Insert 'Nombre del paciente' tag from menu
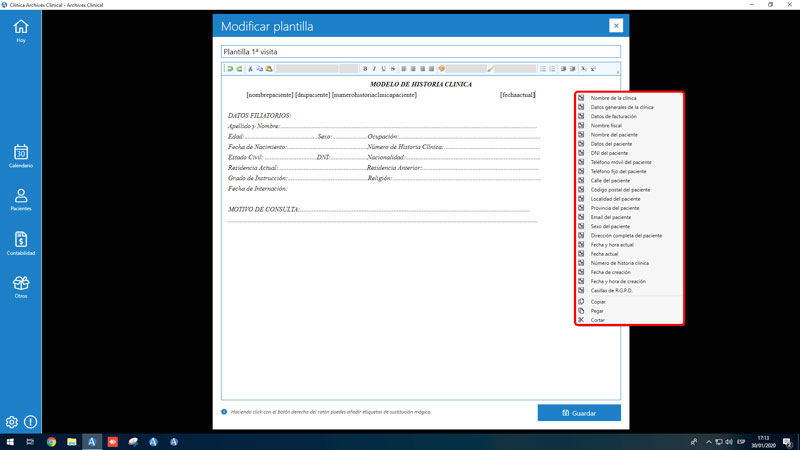 [x=614, y=134]
